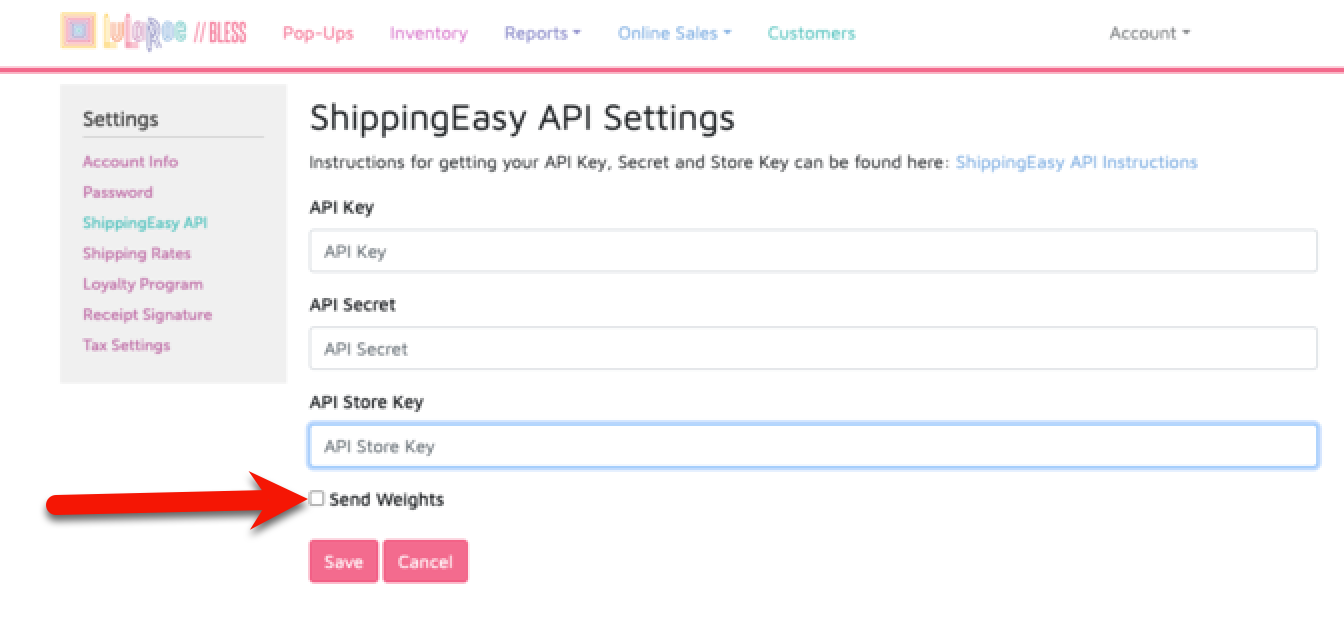Click into the API Store Key field
The height and width of the screenshot is (626, 1344).
coord(813,446)
